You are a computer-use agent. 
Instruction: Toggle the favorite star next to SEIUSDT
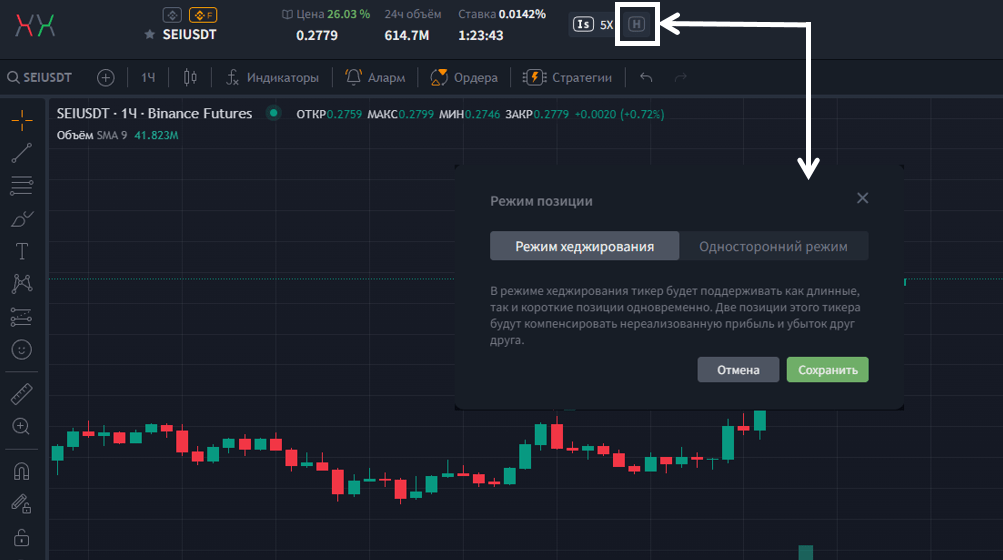(150, 35)
